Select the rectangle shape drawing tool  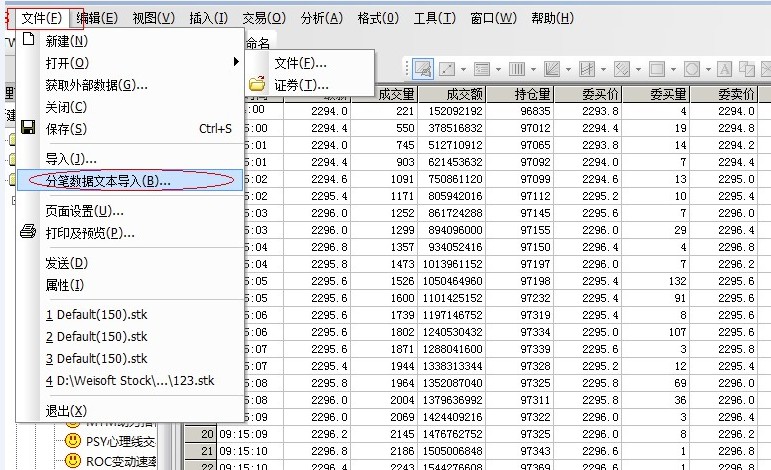657,69
